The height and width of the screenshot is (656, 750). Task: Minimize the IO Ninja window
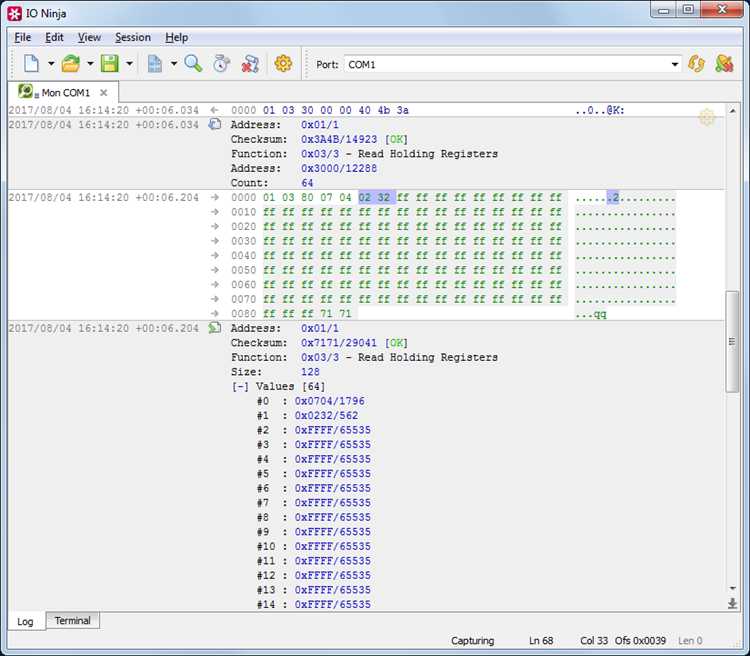point(663,11)
